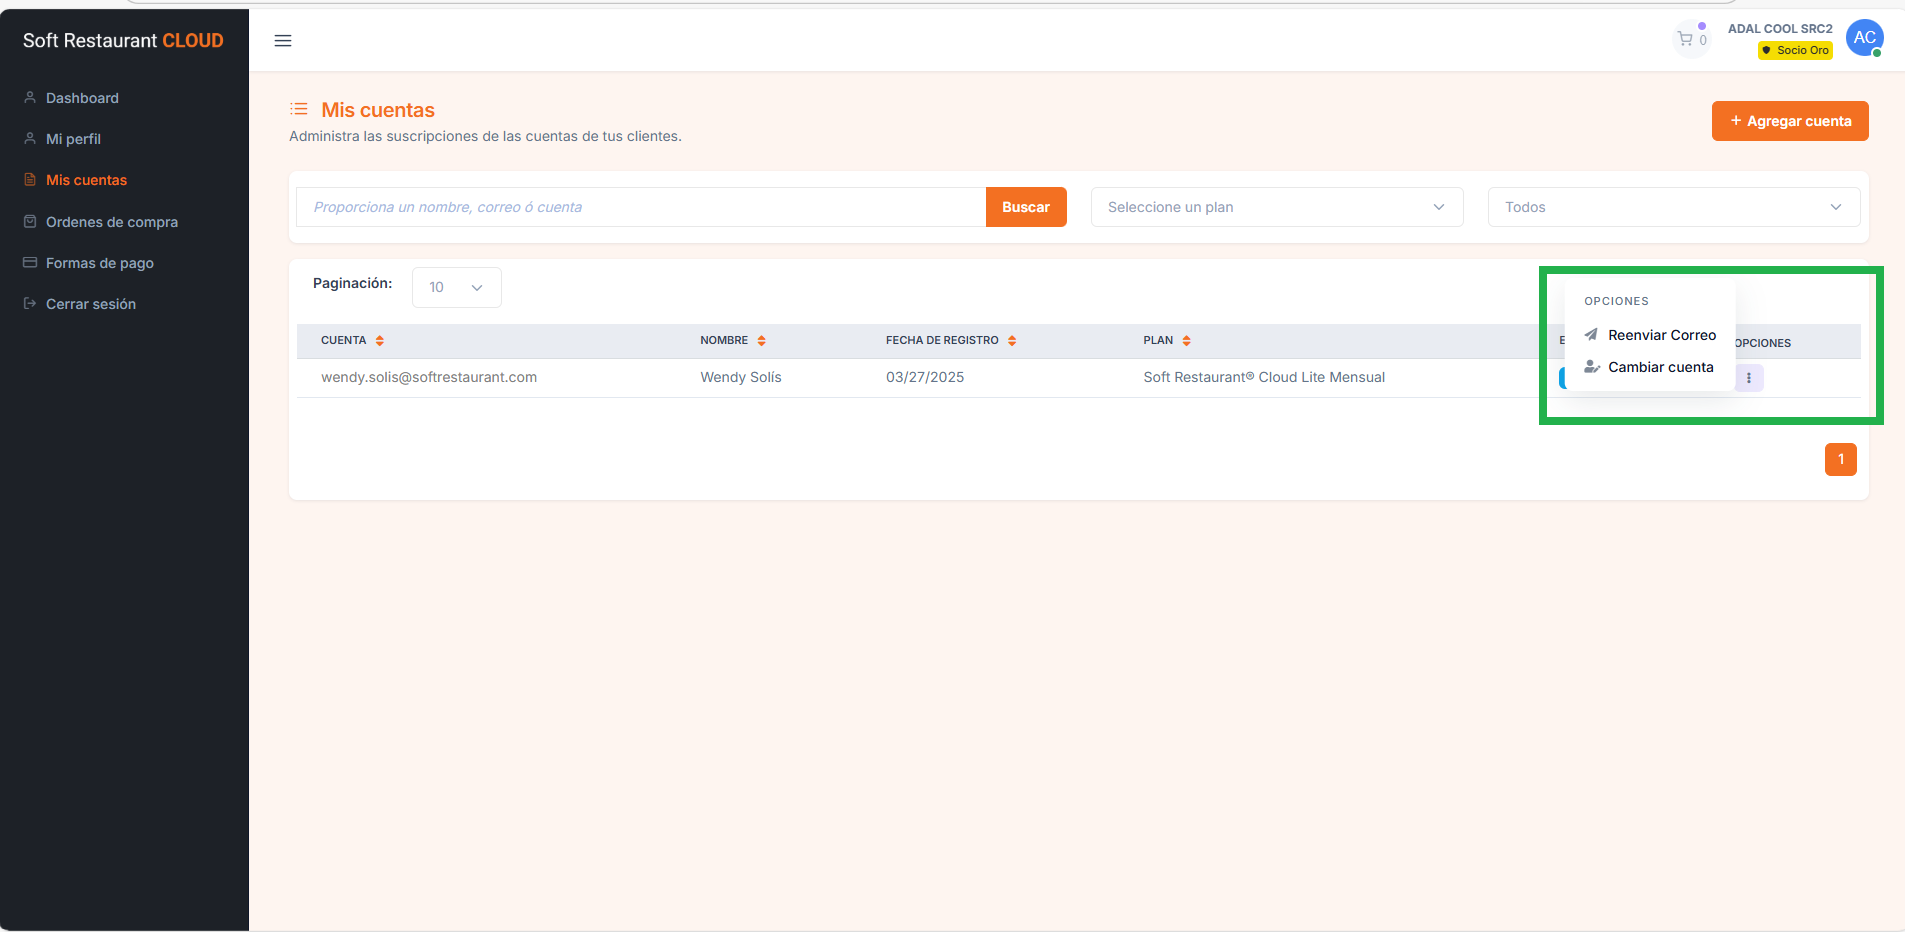Sort by FECHA DE REGISTRO arrows
1905x932 pixels.
pos(1012,341)
